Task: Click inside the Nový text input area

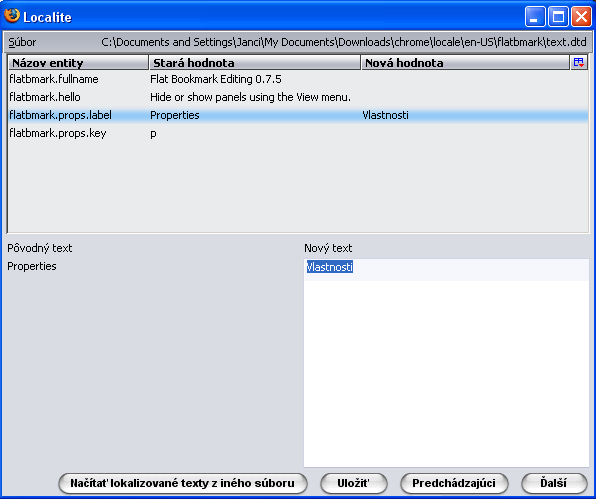Action: tap(446, 363)
